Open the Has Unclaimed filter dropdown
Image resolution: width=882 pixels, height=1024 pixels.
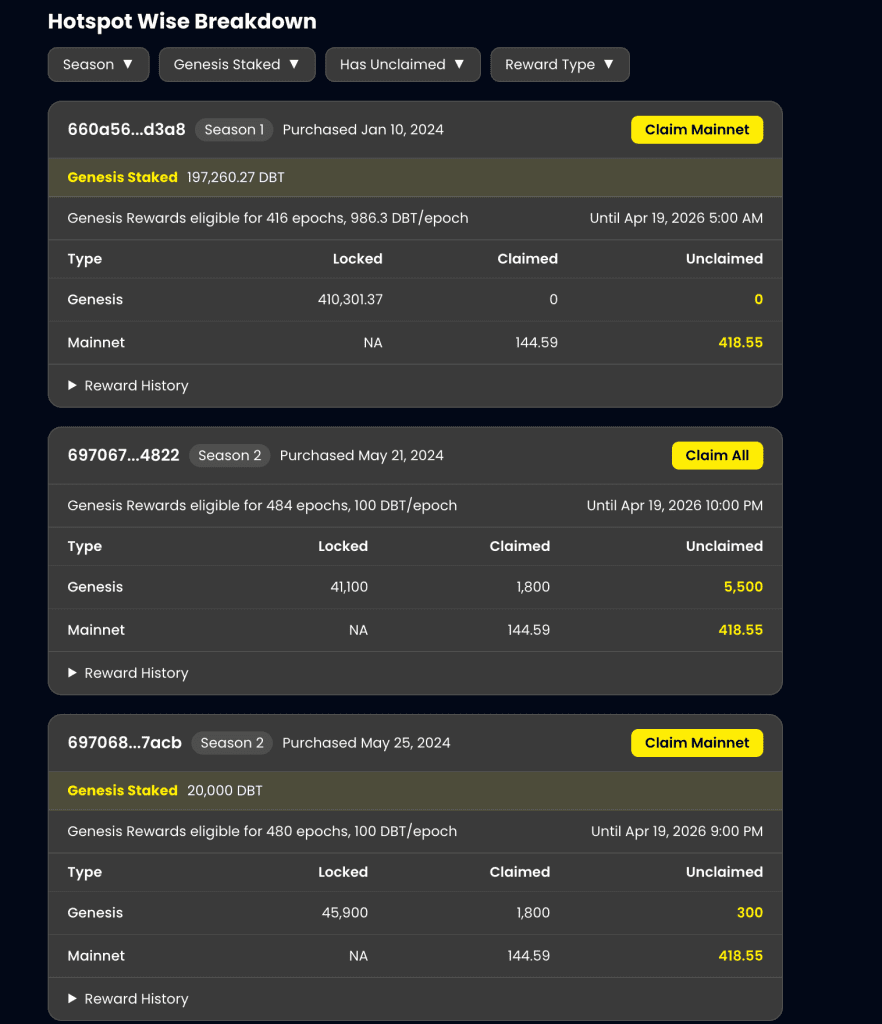coord(402,64)
